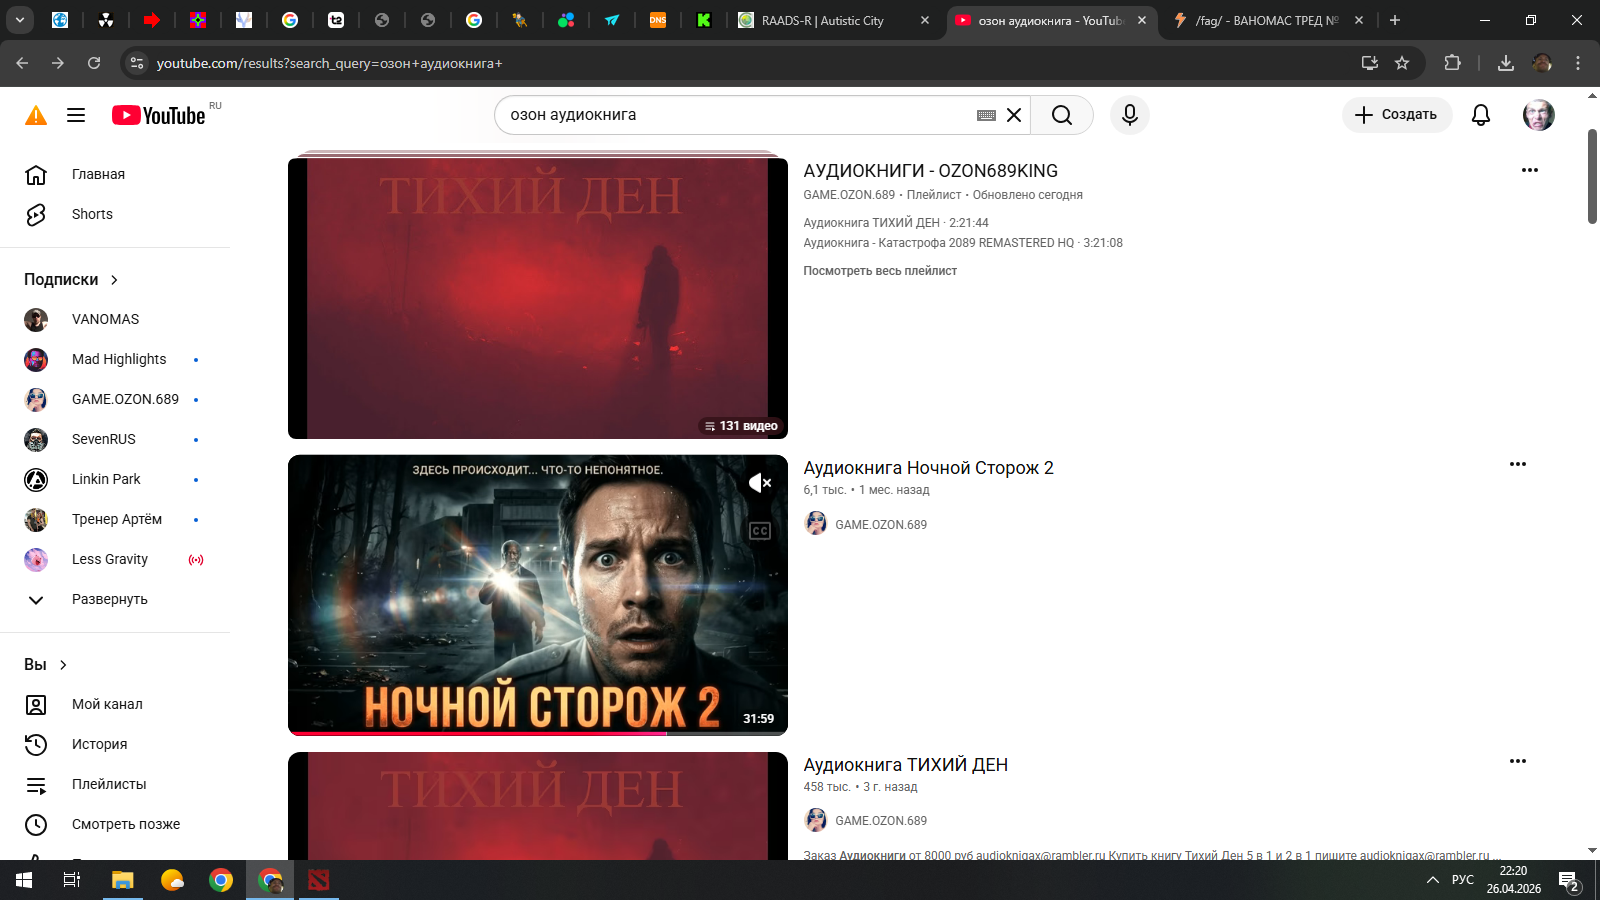View site information icon in address bar
The width and height of the screenshot is (1600, 900).
pos(137,63)
